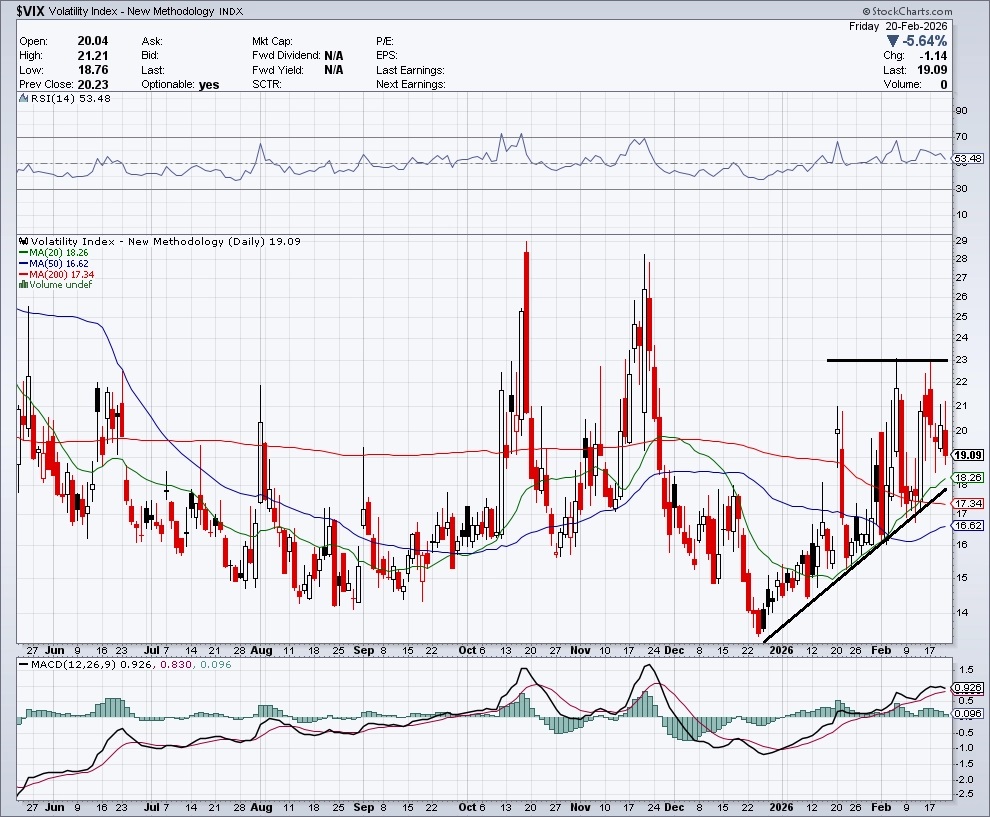
Task: Click the blue 16.62 tag on the price axis
Action: (x=967, y=525)
